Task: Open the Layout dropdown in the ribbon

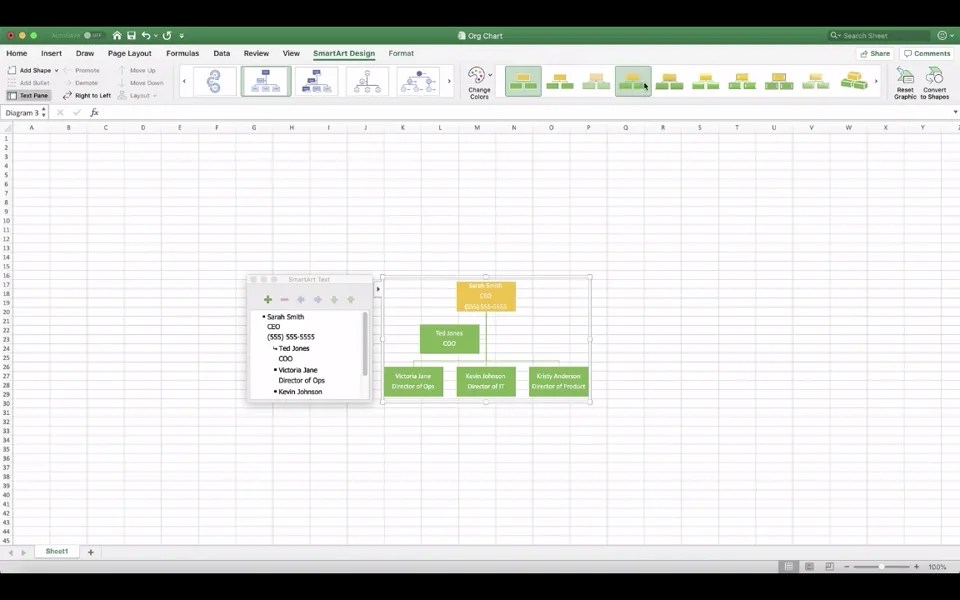Action: tap(138, 96)
